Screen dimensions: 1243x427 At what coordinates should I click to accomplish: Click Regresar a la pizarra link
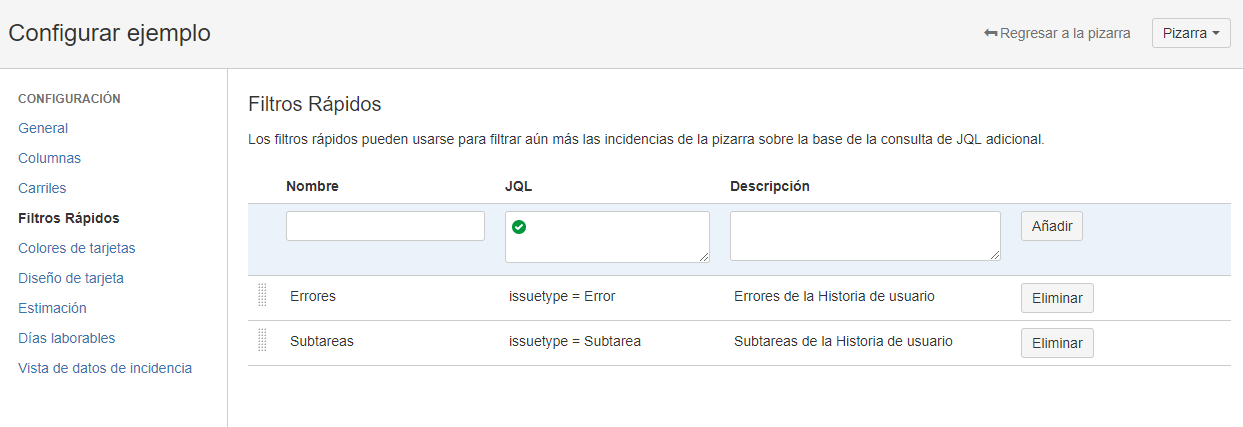[x=1057, y=33]
